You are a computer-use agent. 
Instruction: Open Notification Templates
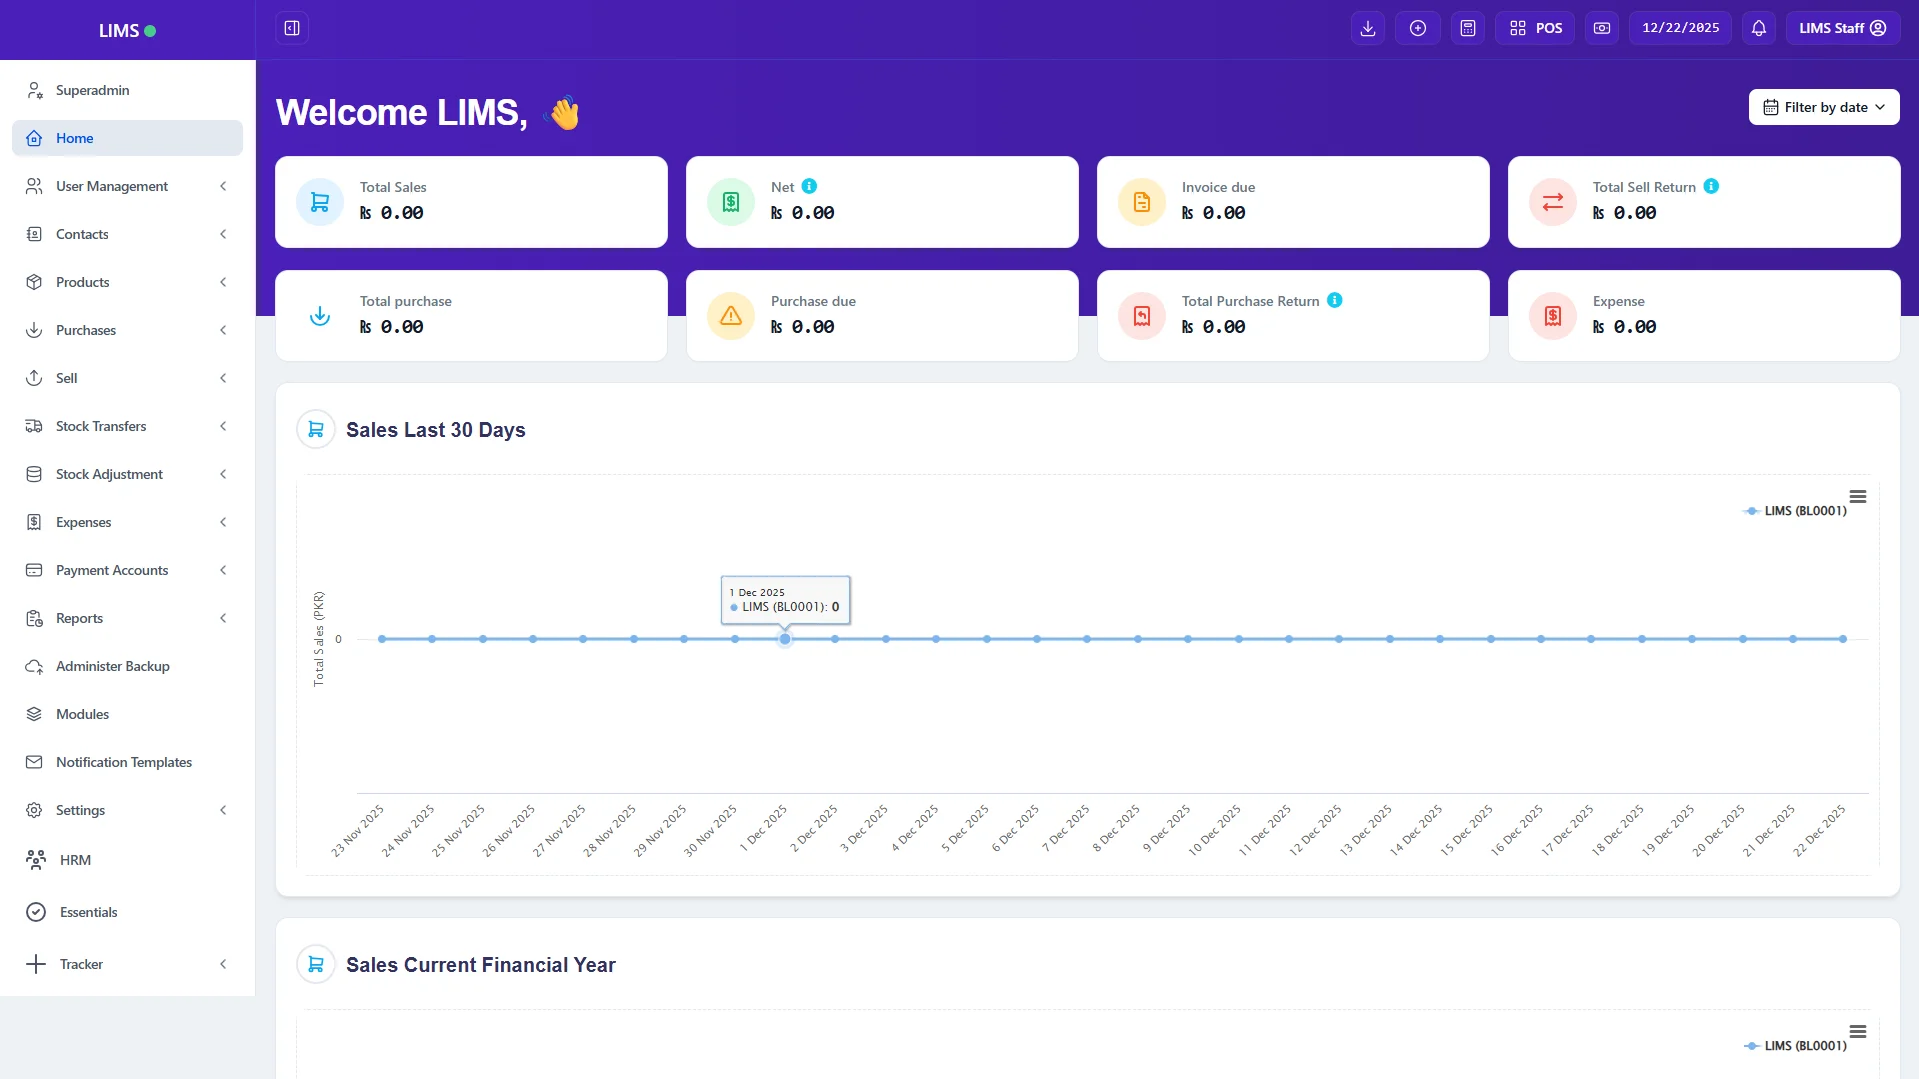tap(128, 762)
